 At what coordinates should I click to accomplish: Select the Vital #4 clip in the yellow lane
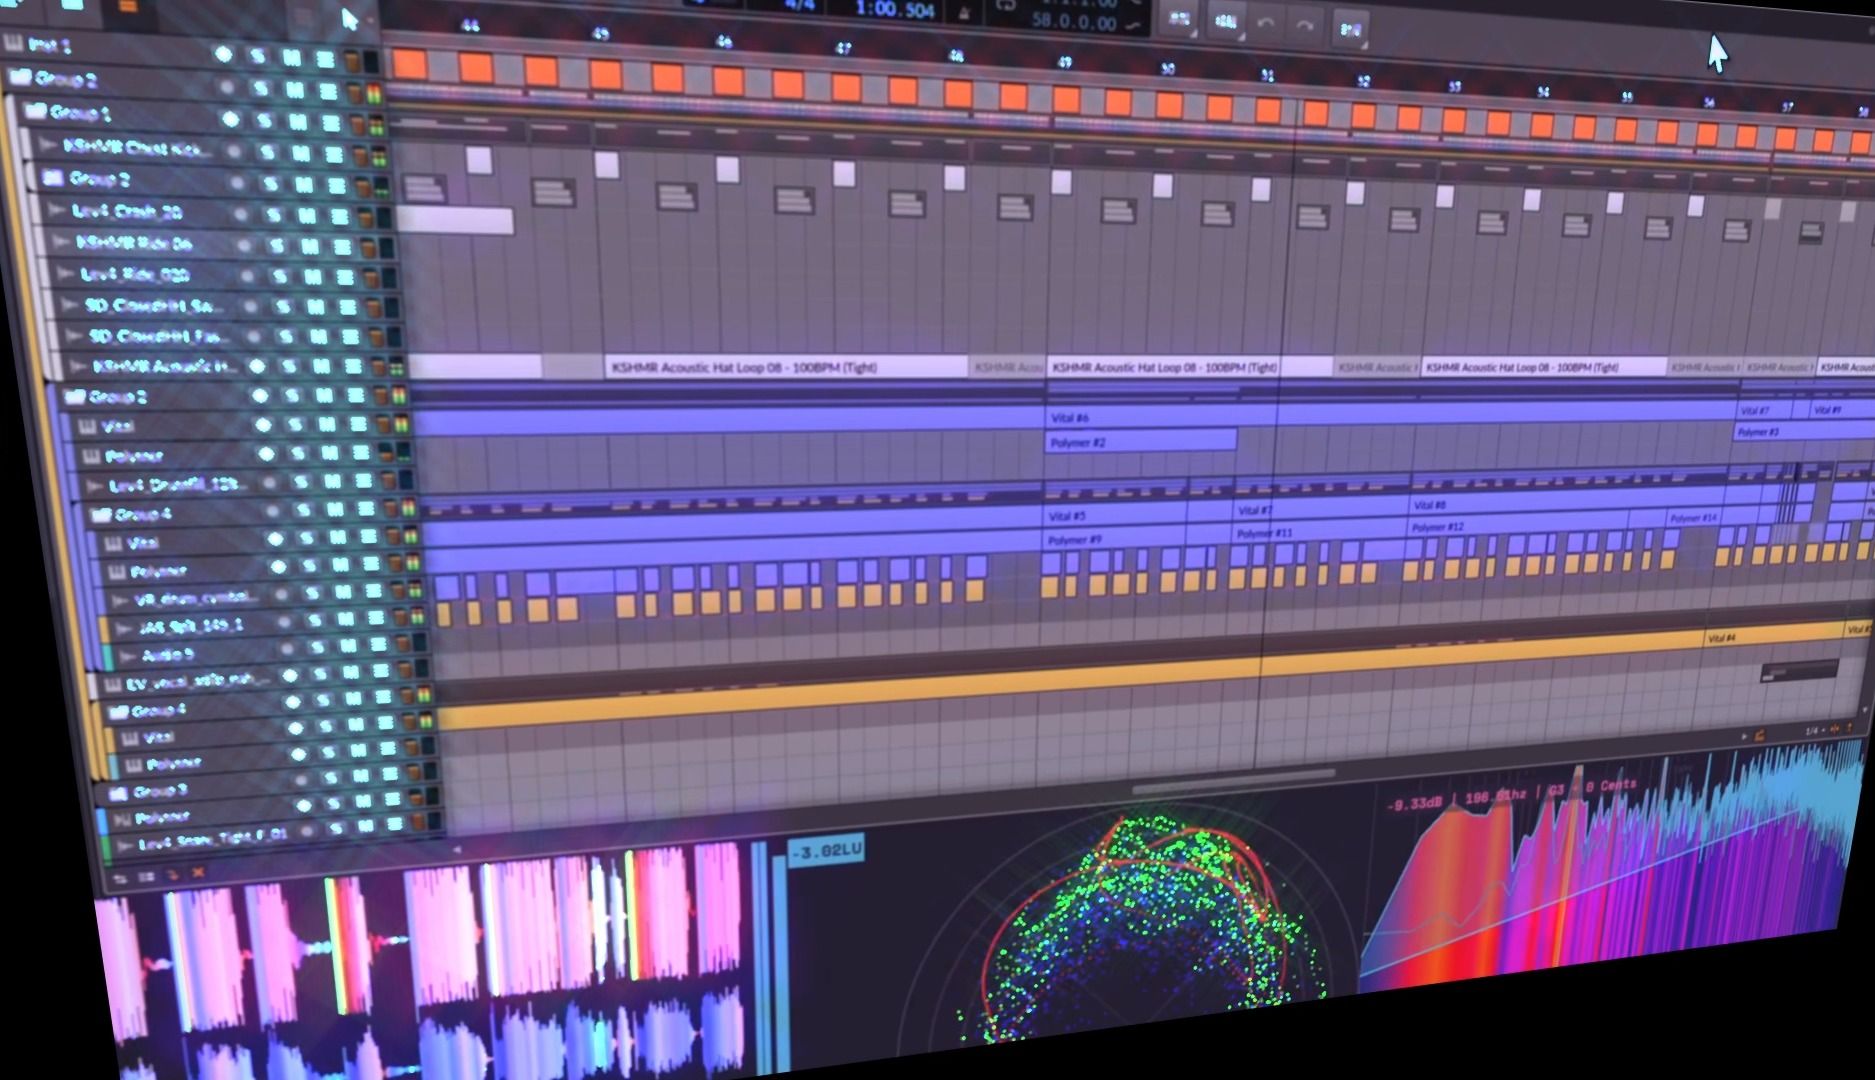point(1772,635)
